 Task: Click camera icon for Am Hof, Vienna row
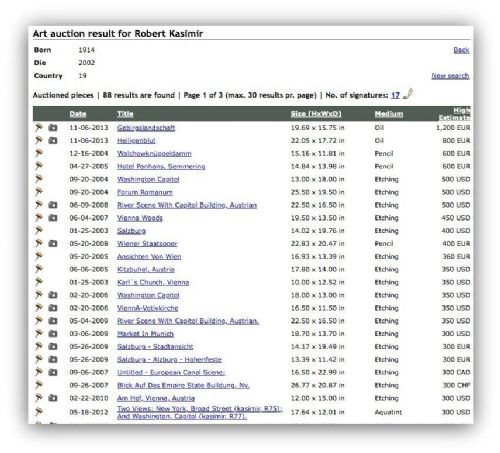[x=53, y=398]
